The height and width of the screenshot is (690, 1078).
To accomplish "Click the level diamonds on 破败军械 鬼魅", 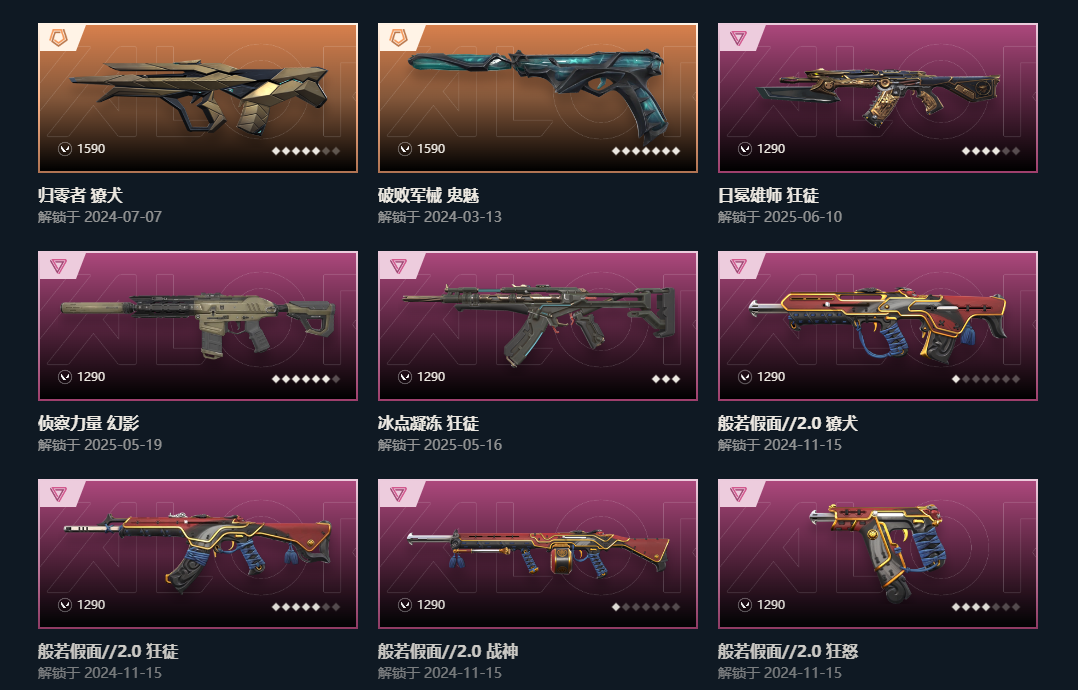I will pyautogui.click(x=646, y=151).
